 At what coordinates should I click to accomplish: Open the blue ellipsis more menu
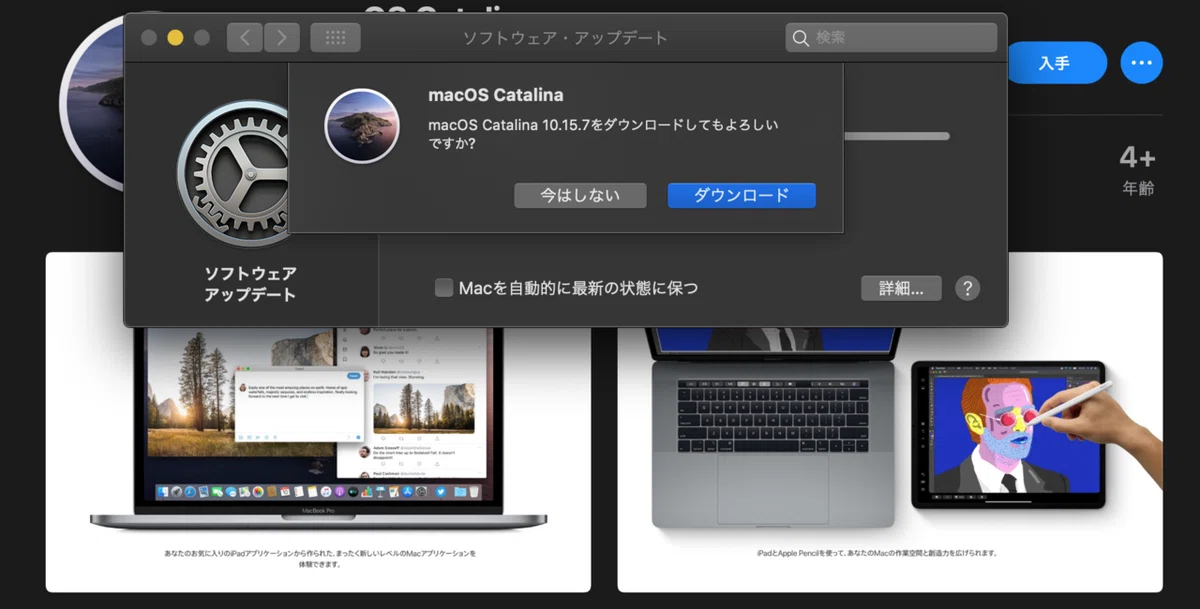pos(1141,63)
